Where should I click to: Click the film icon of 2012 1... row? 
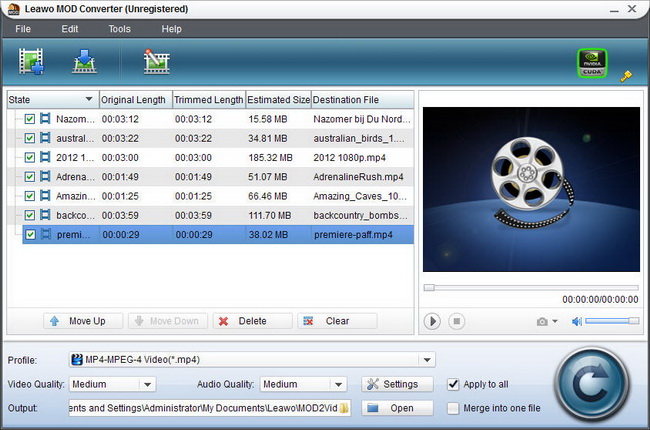[45, 157]
